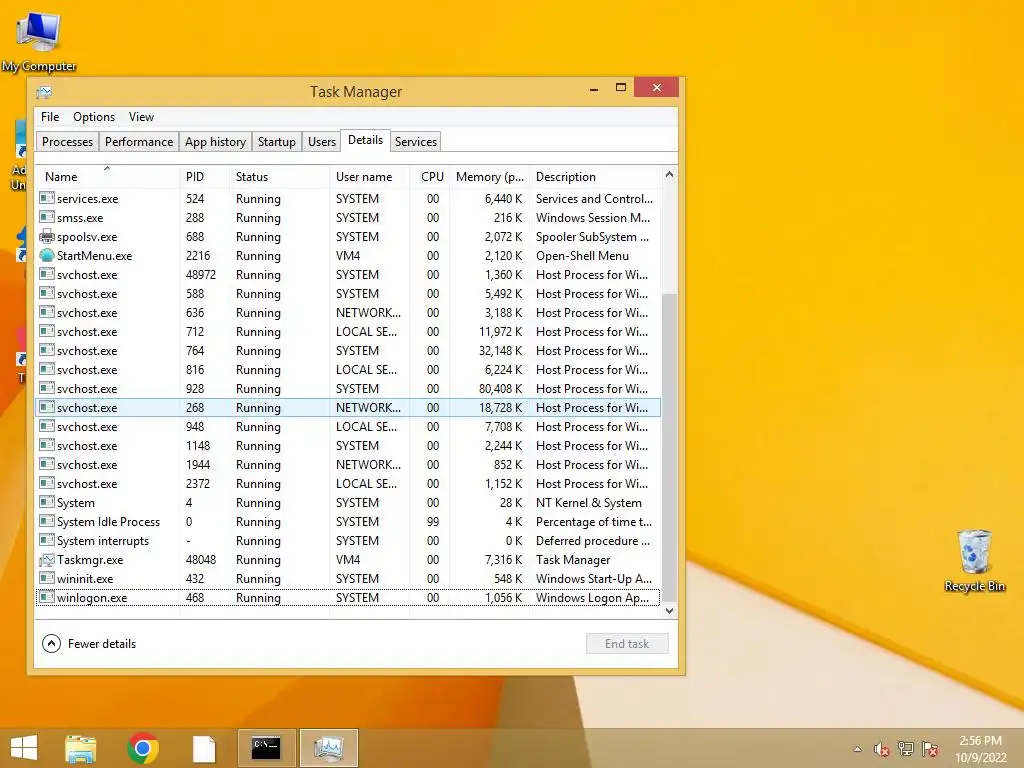The image size is (1024, 768).
Task: Switch to the Performance tab
Action: [139, 142]
